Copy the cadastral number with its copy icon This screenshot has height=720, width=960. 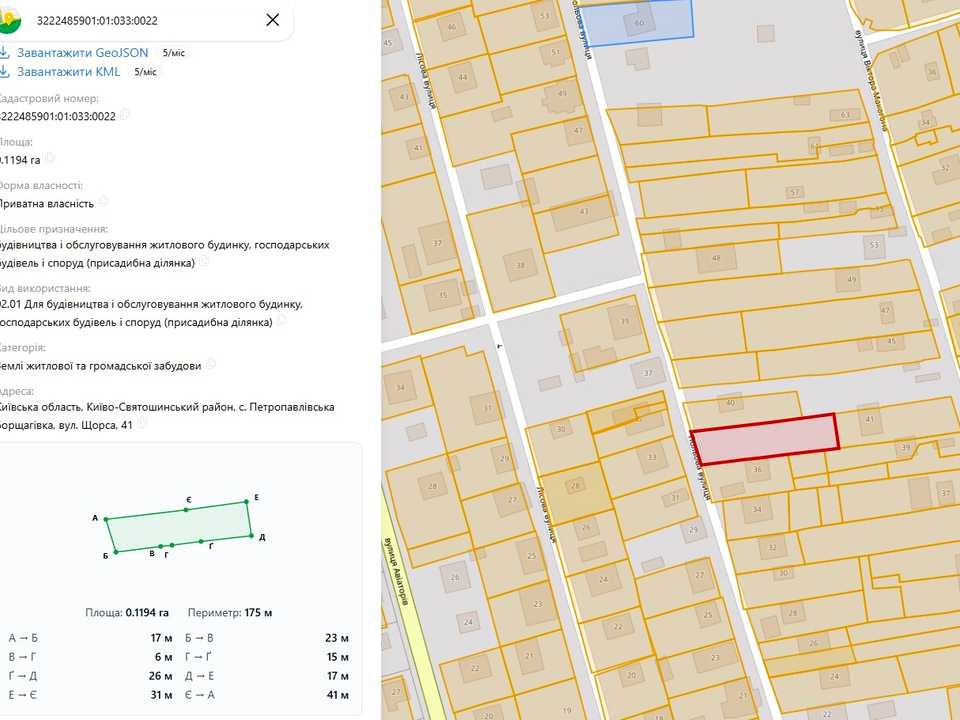tap(124, 114)
